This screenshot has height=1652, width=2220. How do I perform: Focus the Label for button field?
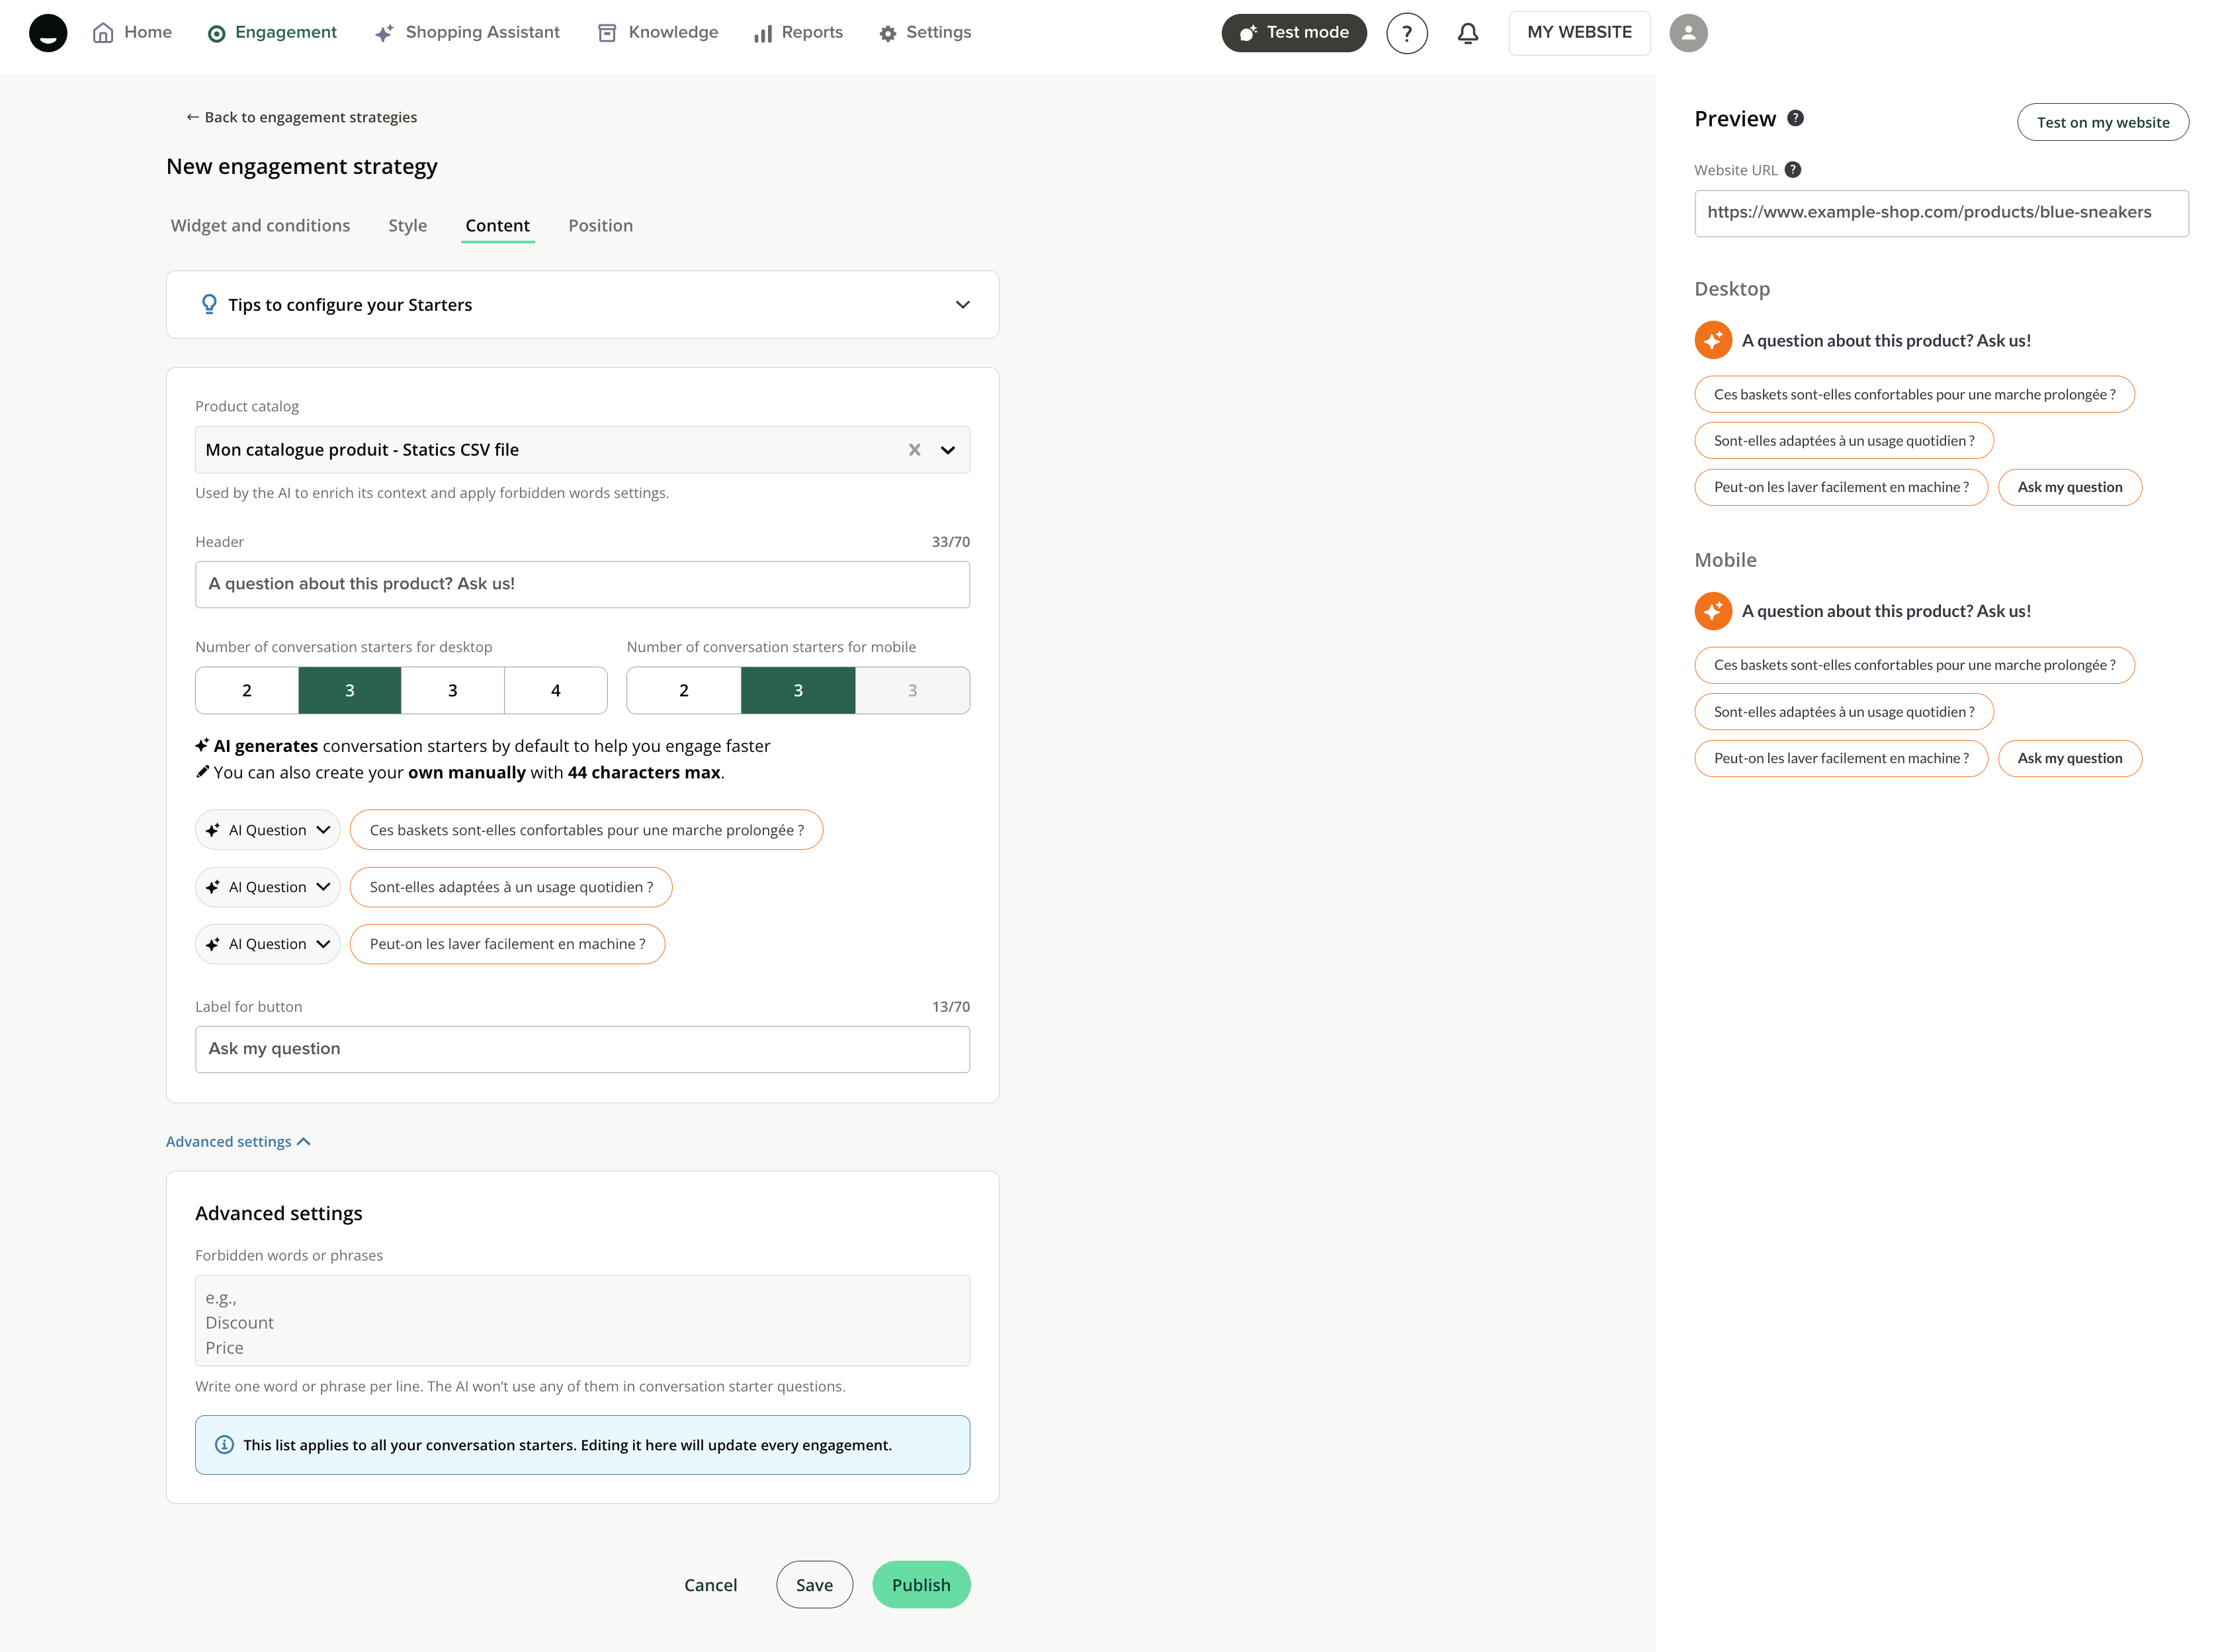(x=582, y=1049)
